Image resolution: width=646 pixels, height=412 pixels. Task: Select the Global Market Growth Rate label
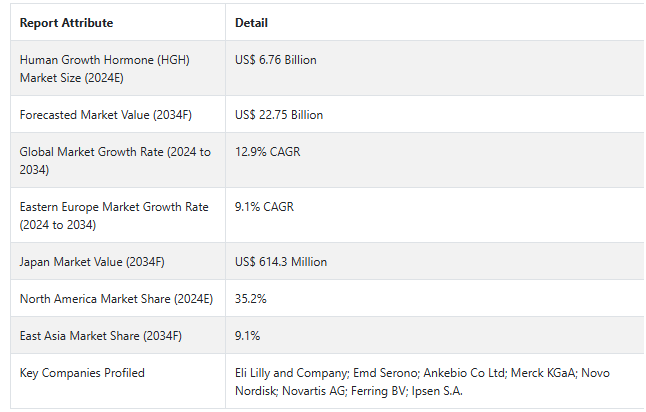click(x=115, y=161)
